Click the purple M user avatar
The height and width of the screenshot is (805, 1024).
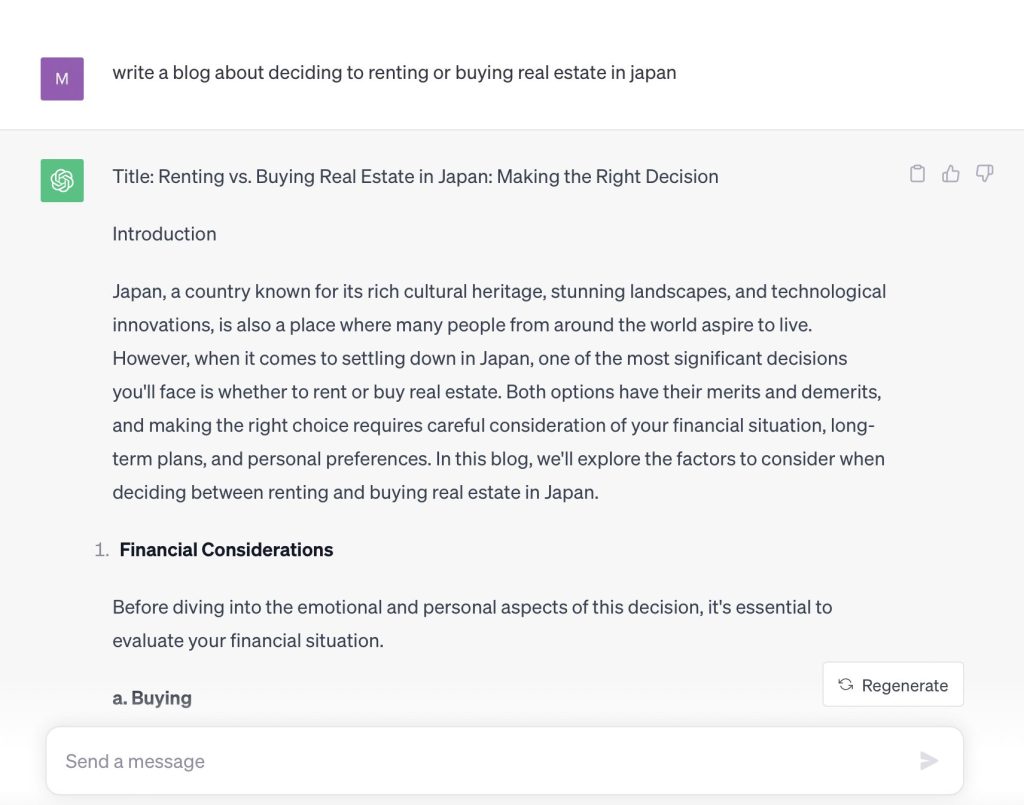click(x=62, y=79)
